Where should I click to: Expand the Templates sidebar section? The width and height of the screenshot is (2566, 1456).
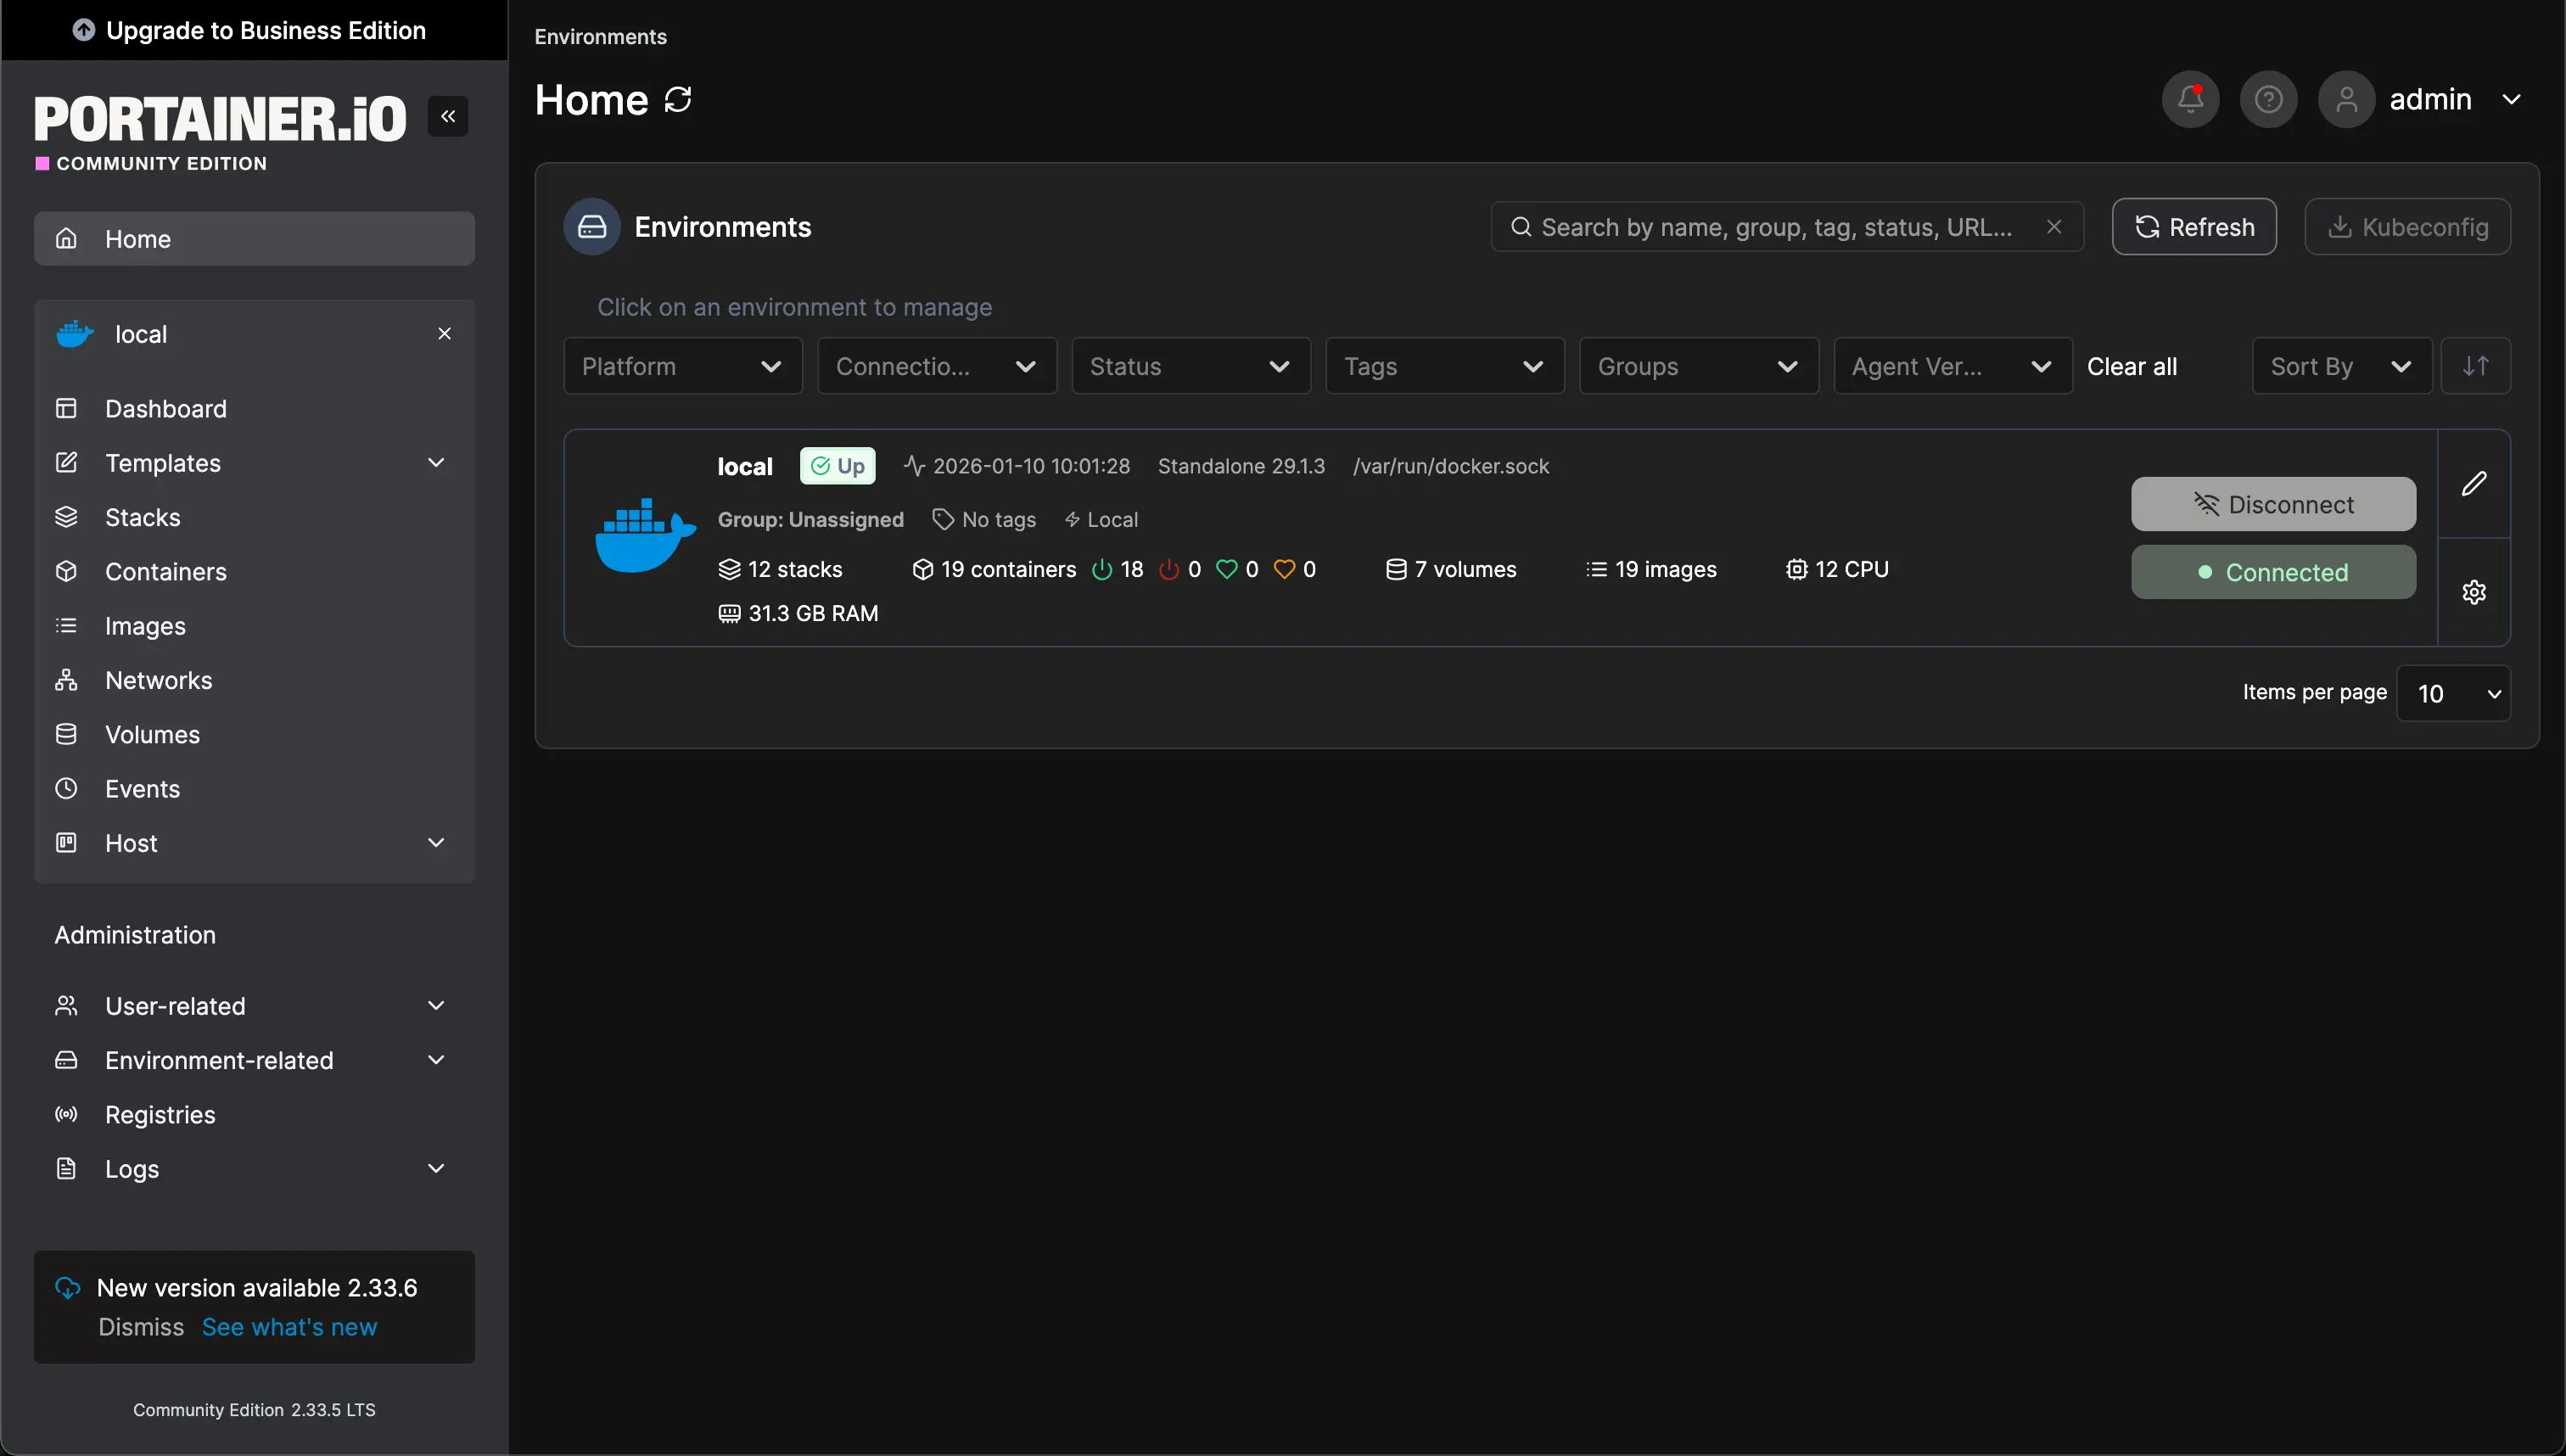(x=436, y=462)
